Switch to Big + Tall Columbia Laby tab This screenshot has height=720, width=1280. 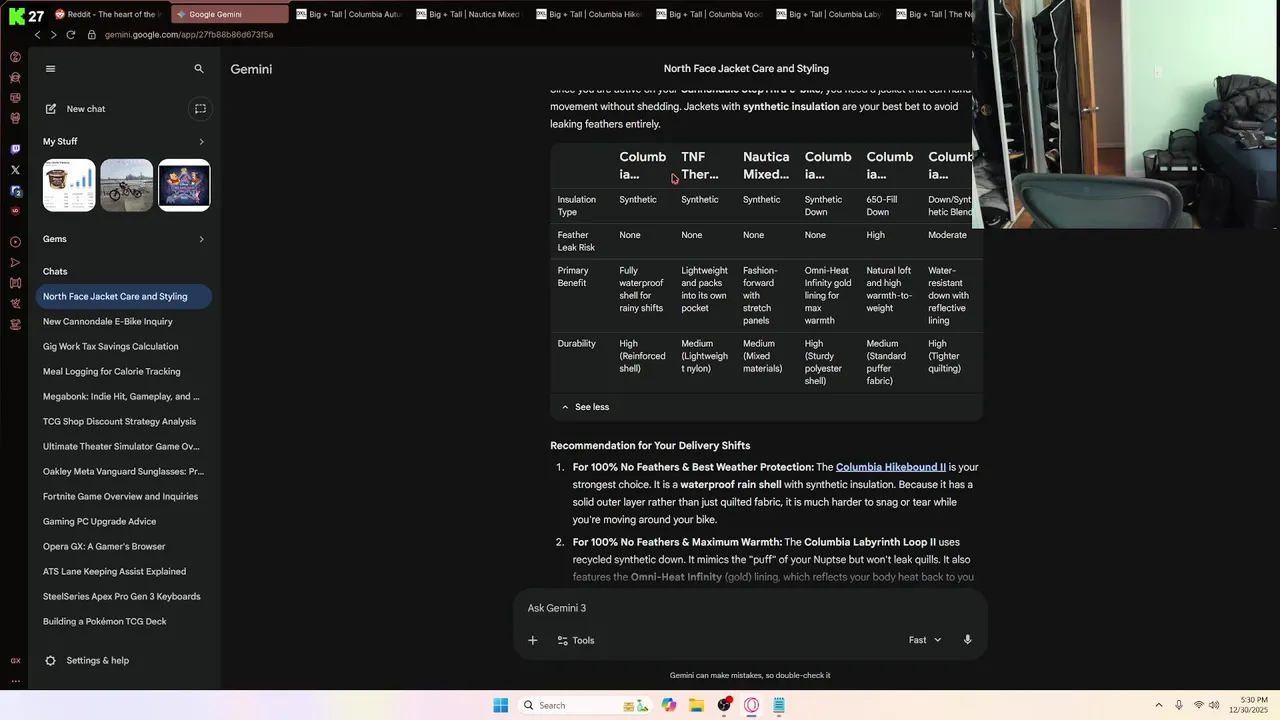tap(829, 14)
